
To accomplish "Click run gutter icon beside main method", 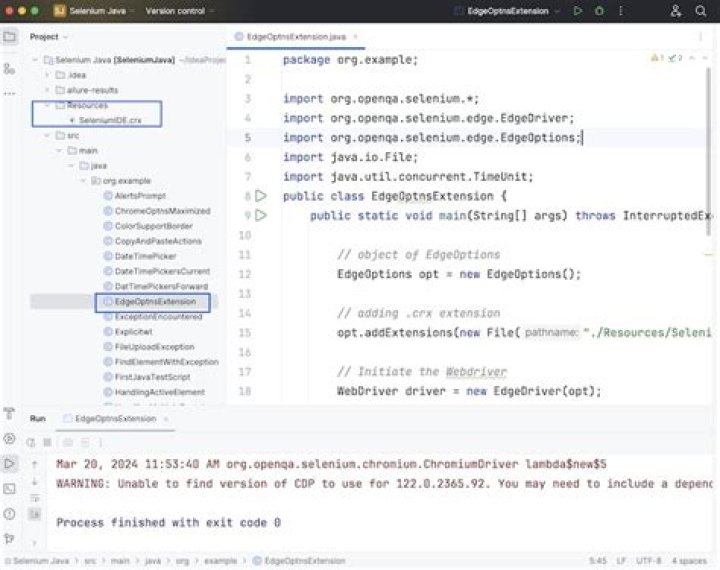I will pyautogui.click(x=261, y=215).
